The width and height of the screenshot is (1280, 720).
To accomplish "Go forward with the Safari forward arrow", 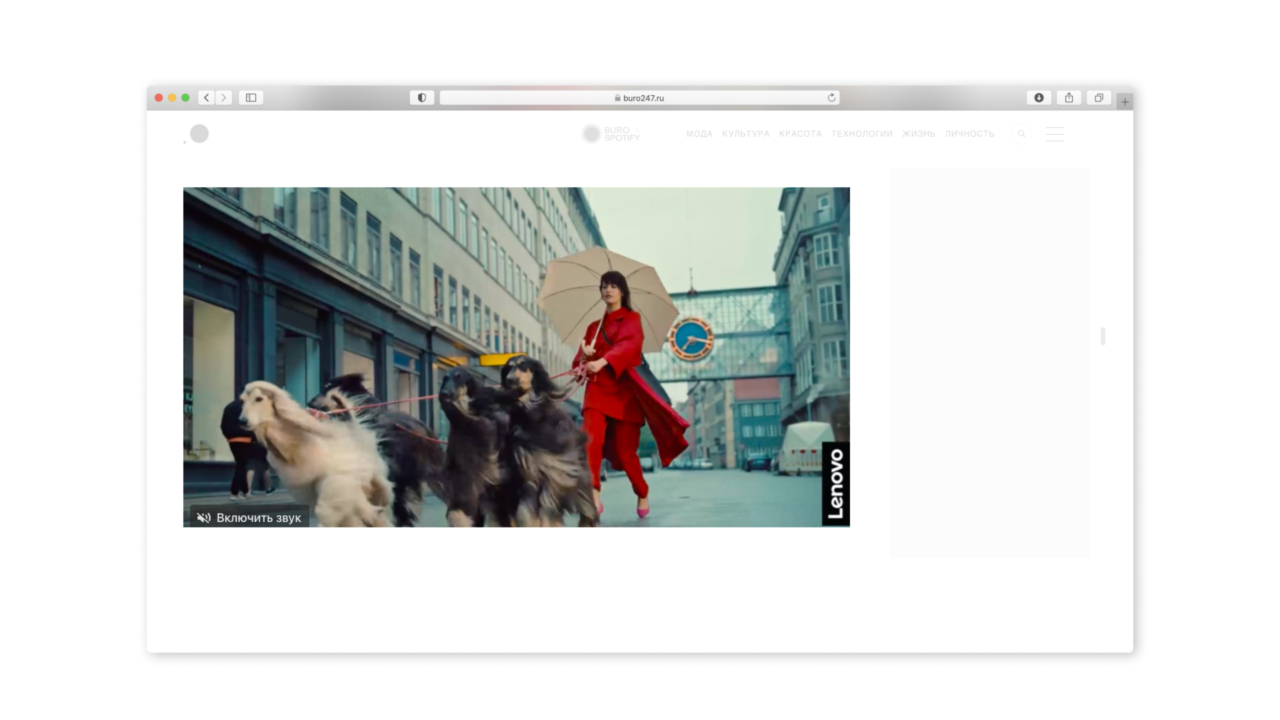I will tap(224, 98).
